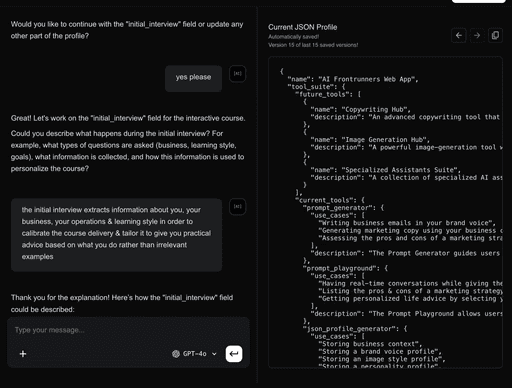Go to the previous saved JSON version
The height and width of the screenshot is (388, 512).
pos(459,35)
